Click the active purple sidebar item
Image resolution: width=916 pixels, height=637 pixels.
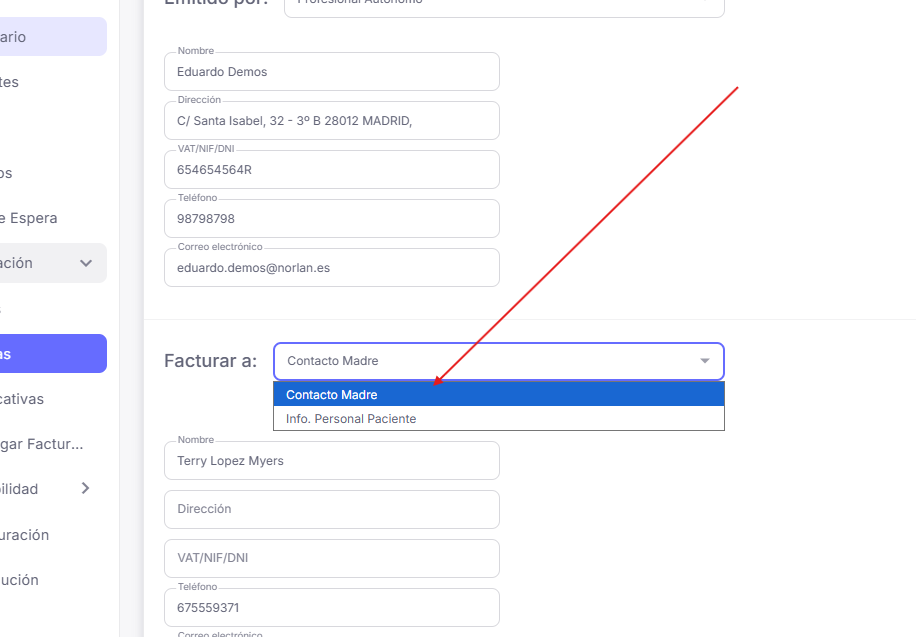click(50, 354)
